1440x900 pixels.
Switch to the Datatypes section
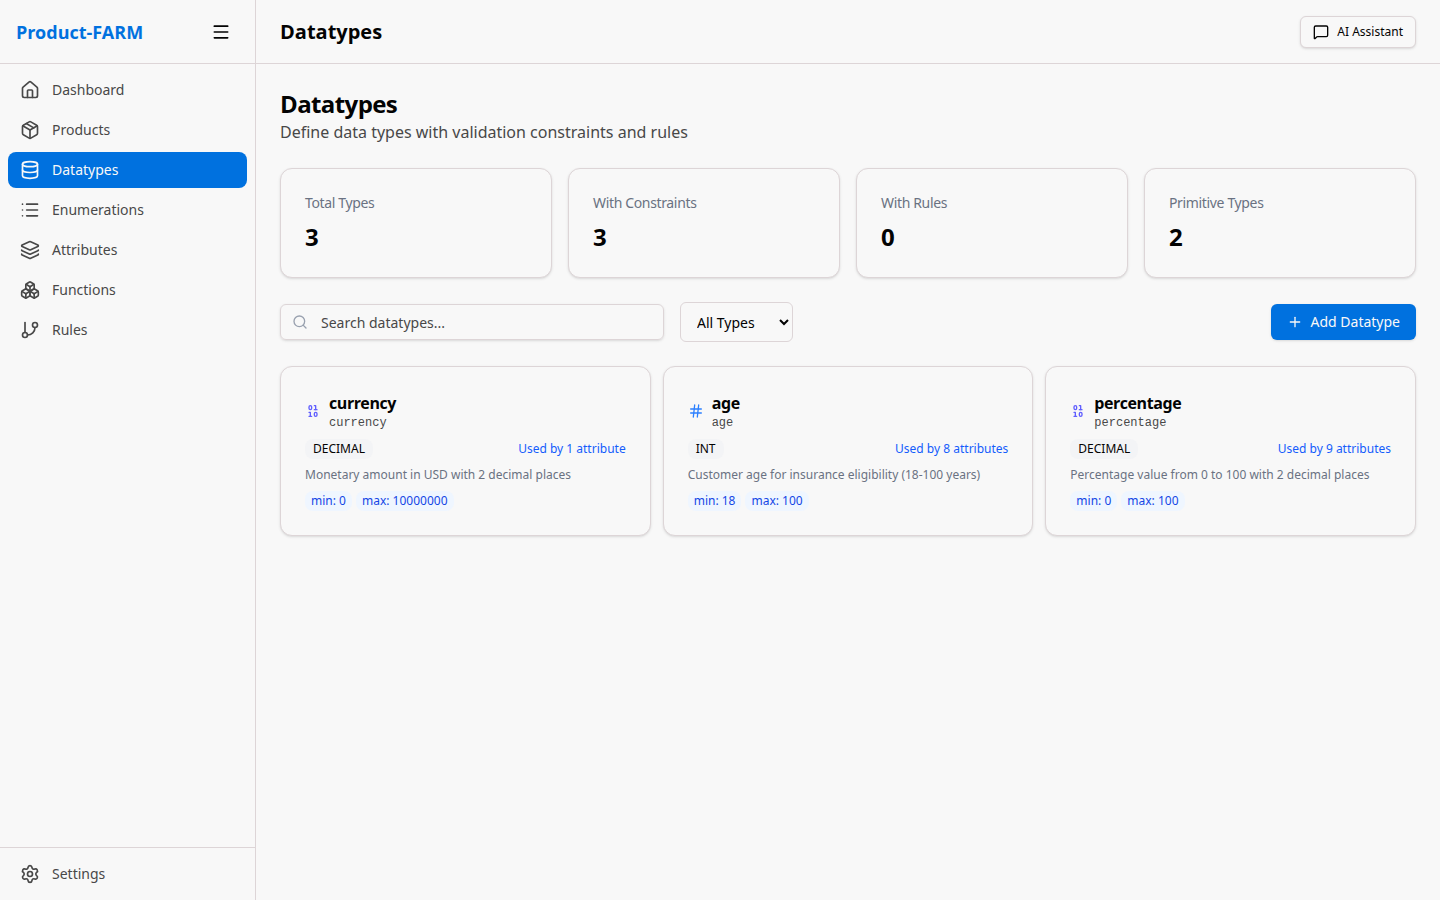tap(85, 169)
